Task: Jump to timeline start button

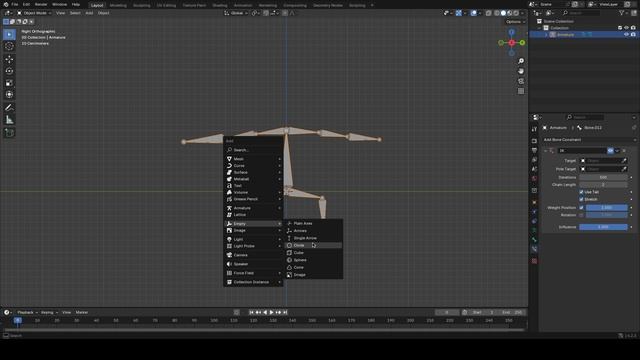Action: coord(251,312)
